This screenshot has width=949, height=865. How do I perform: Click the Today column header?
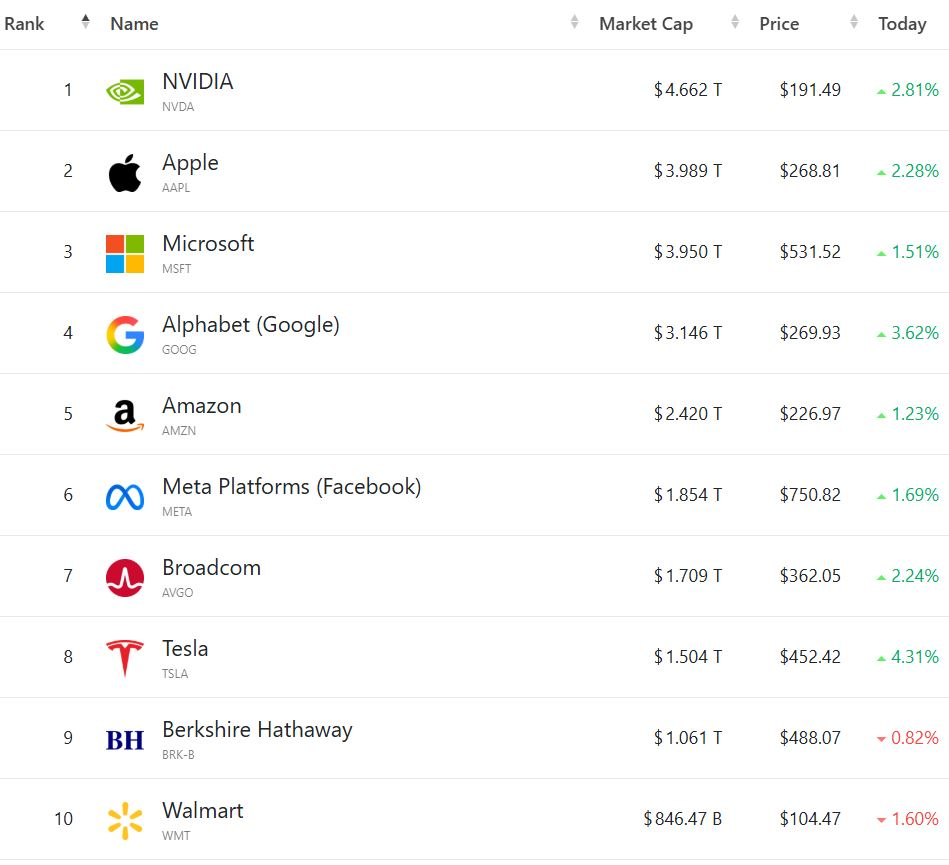click(902, 24)
